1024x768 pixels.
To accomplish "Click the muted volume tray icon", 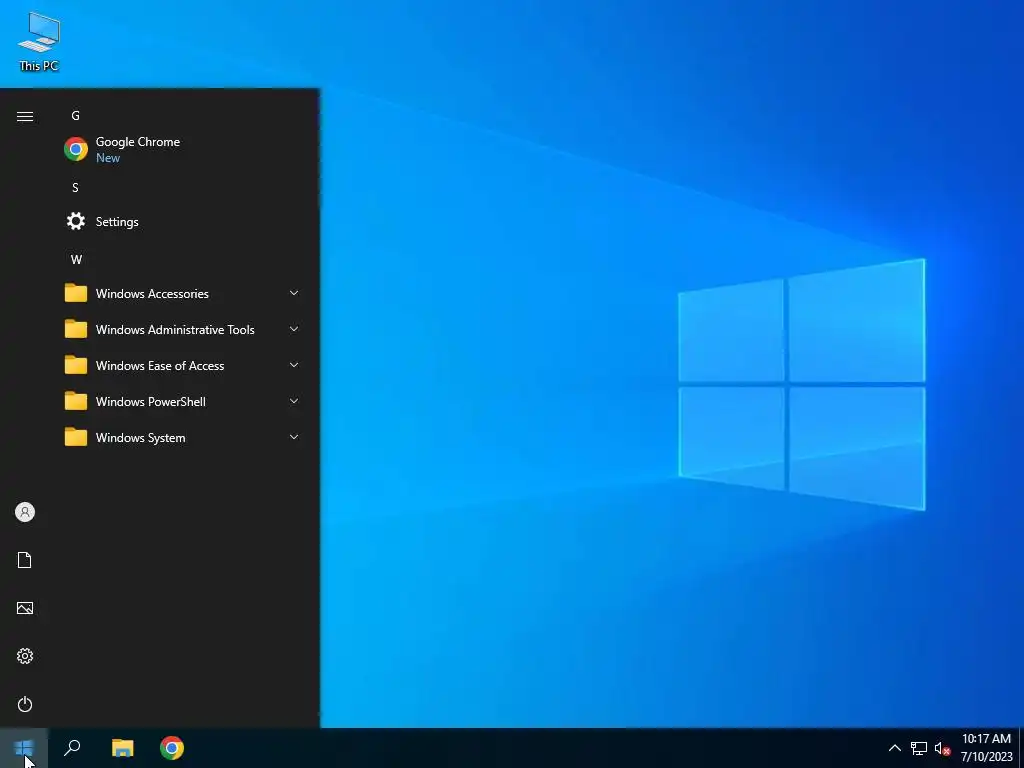I will coord(942,748).
